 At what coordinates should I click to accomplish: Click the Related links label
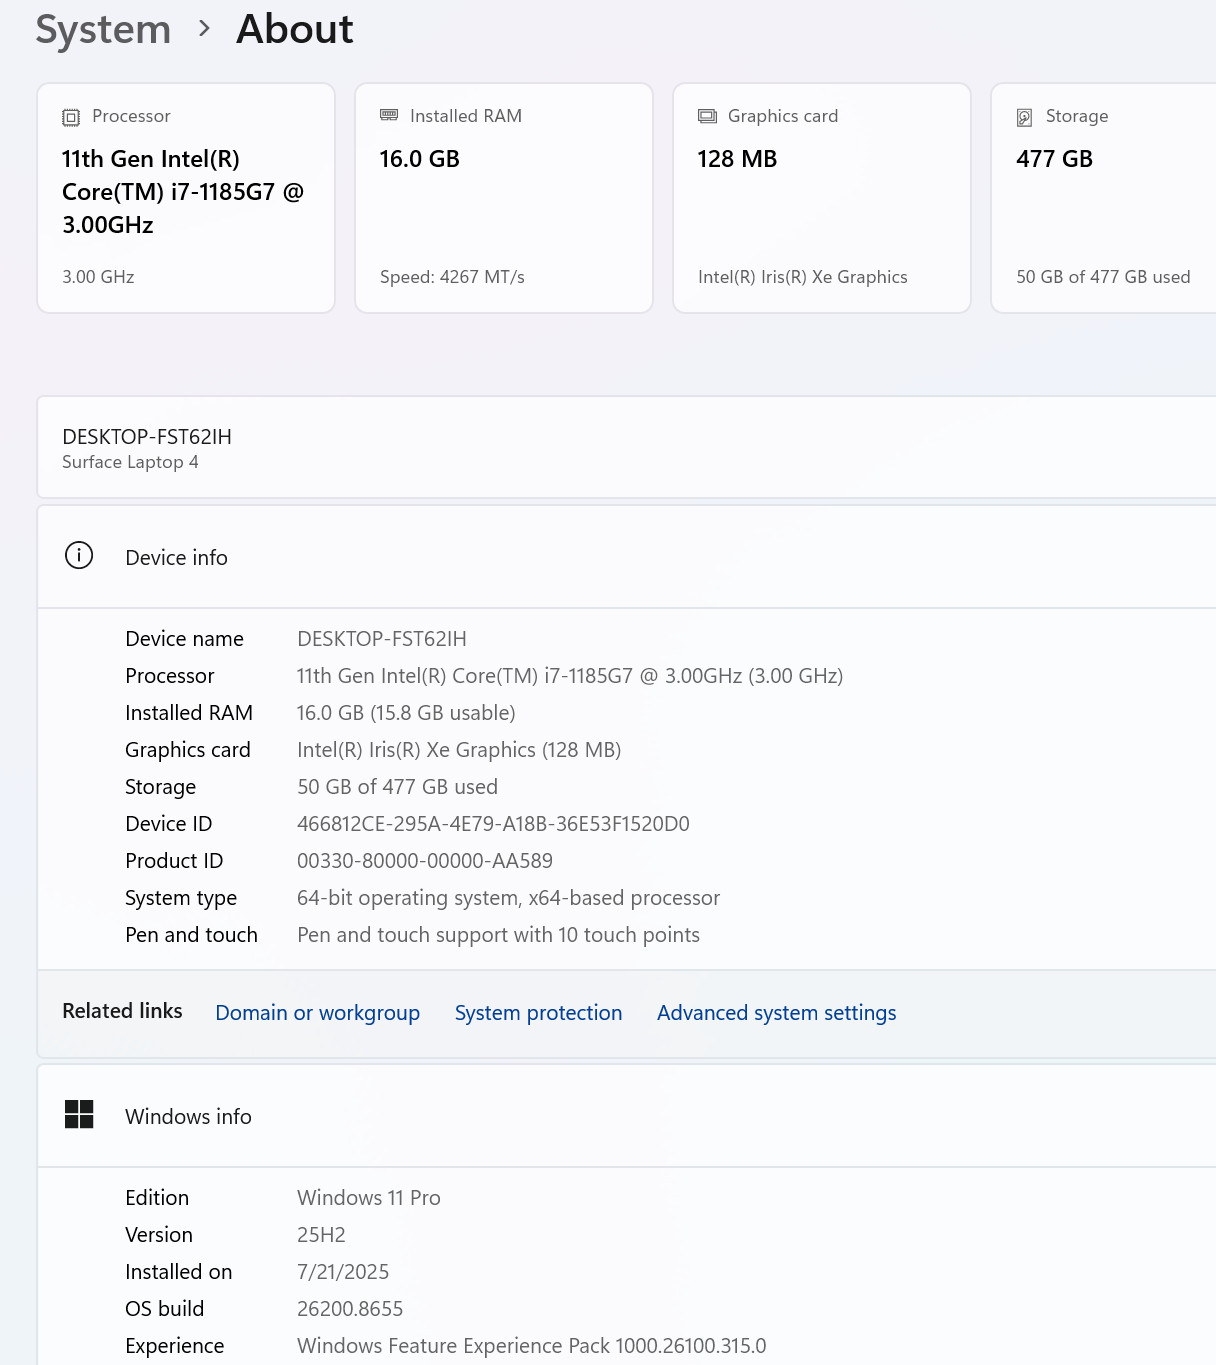122,1011
